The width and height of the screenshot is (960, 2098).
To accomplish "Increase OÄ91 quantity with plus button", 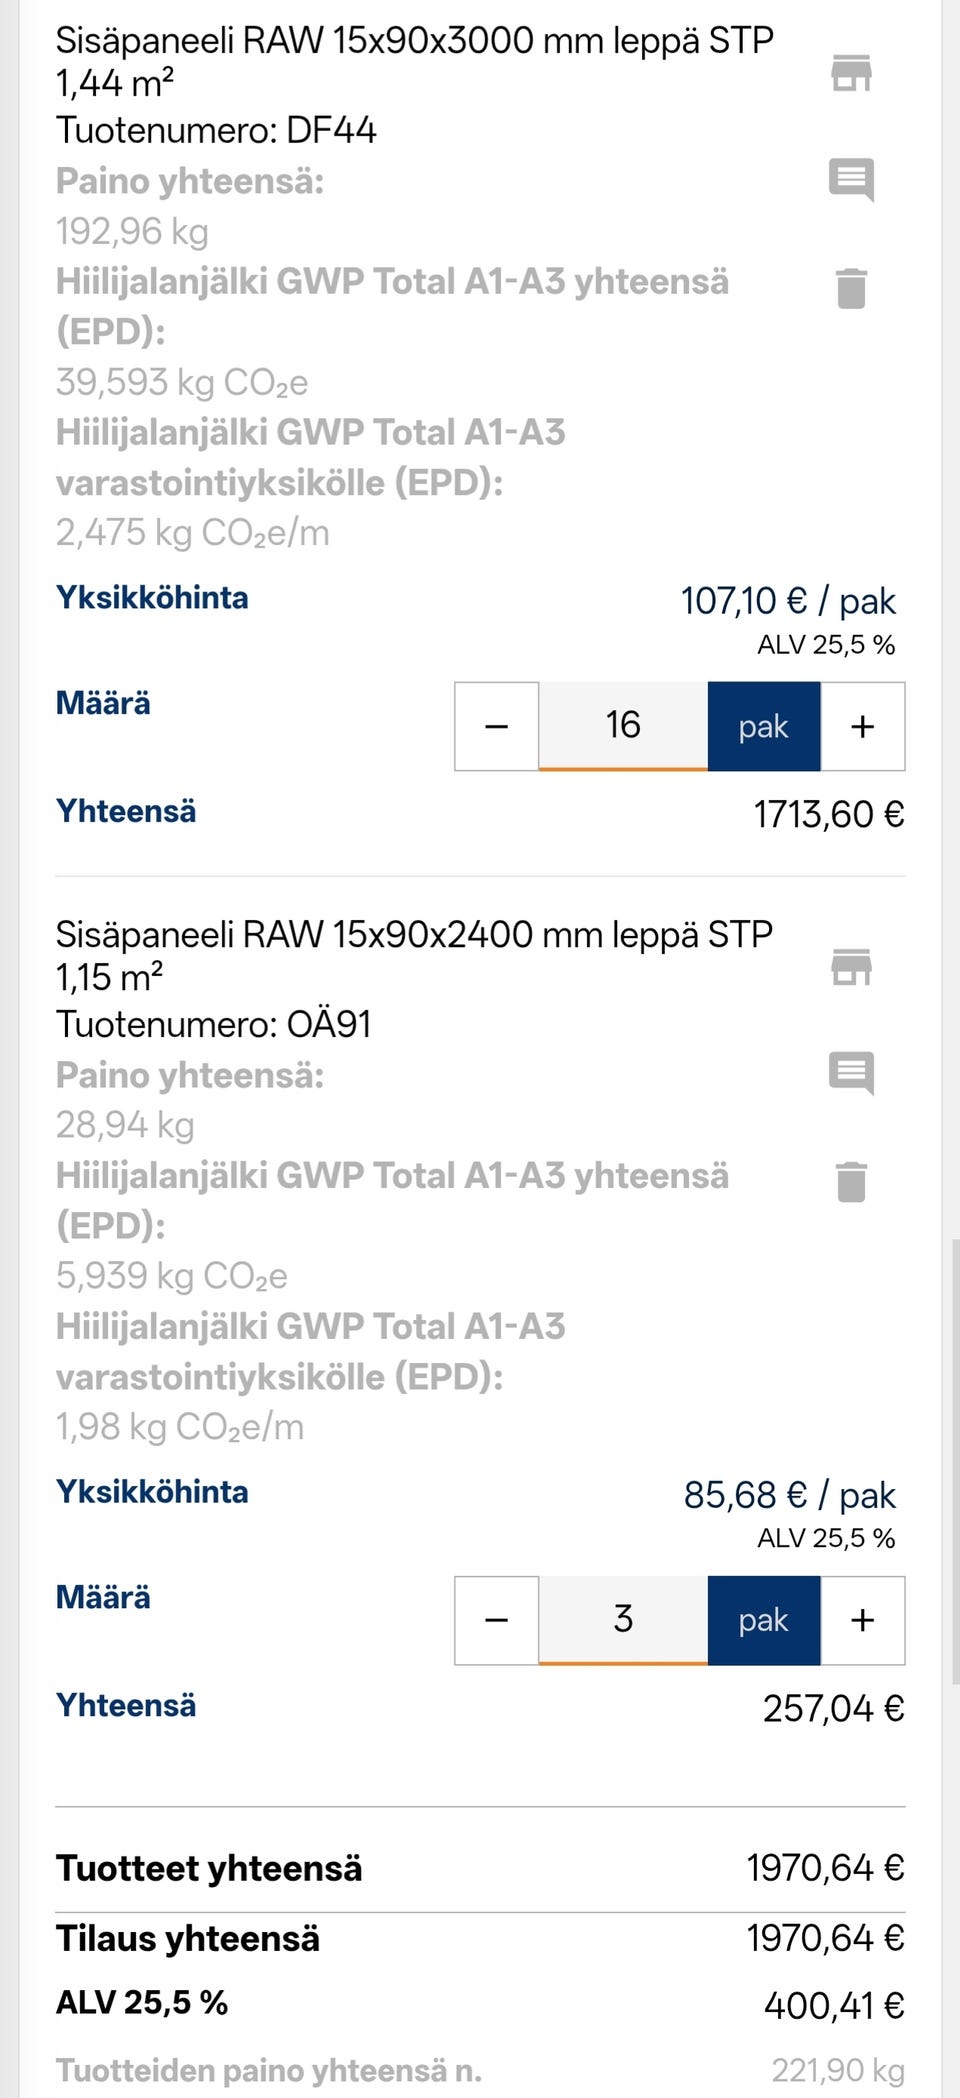I will (863, 1621).
